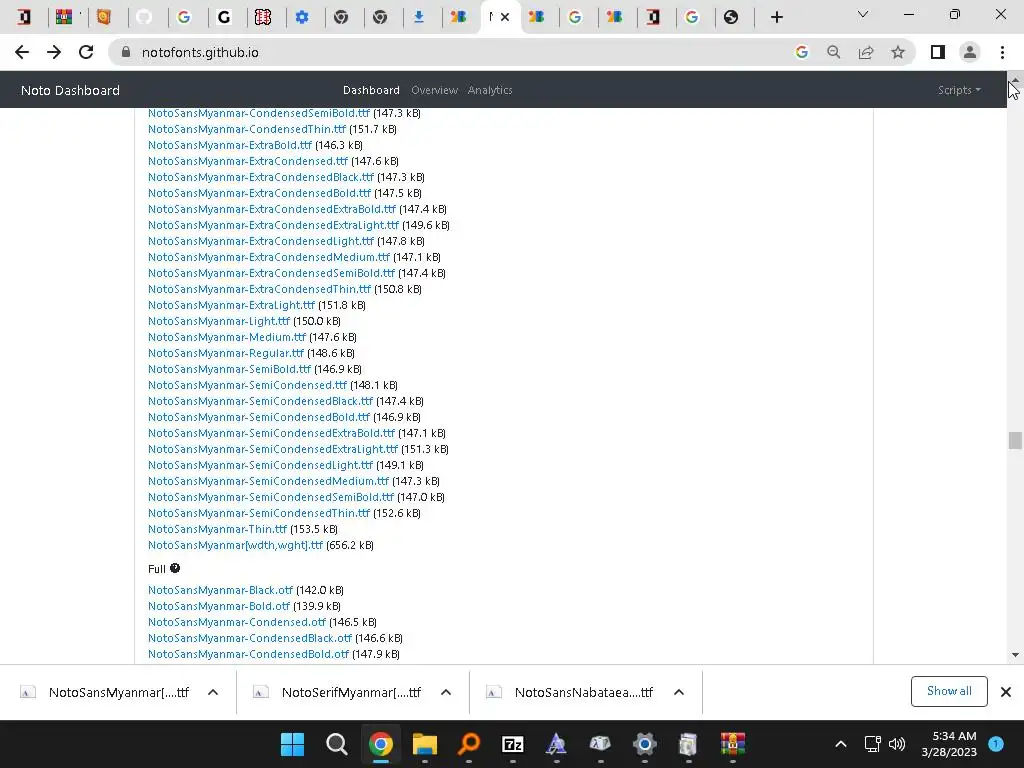Image resolution: width=1024 pixels, height=768 pixels.
Task: Open the orange magnifier app on the taskbar
Action: point(468,744)
